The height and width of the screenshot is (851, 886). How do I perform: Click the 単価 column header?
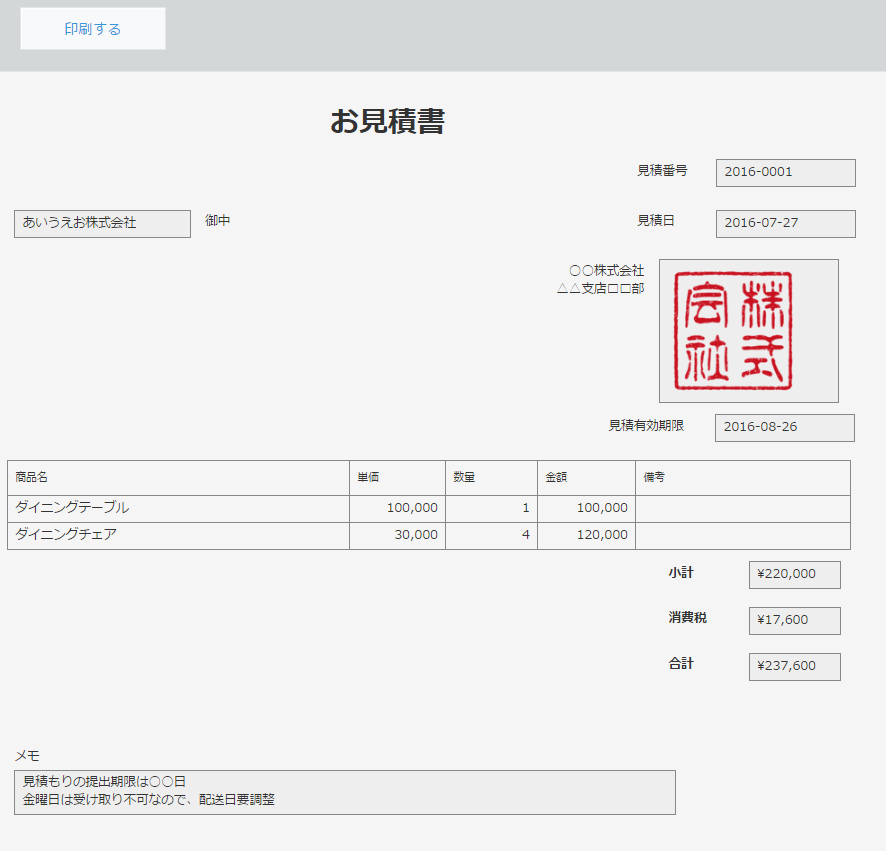coord(397,478)
